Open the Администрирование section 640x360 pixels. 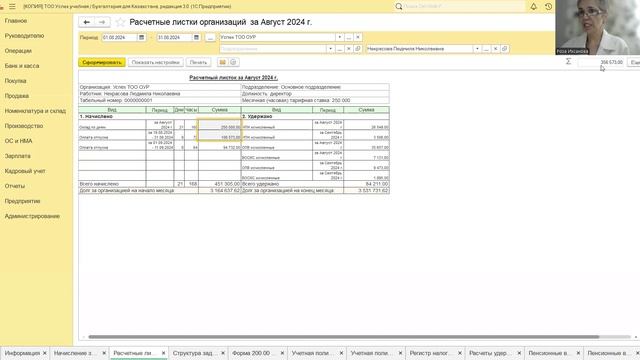point(32,216)
